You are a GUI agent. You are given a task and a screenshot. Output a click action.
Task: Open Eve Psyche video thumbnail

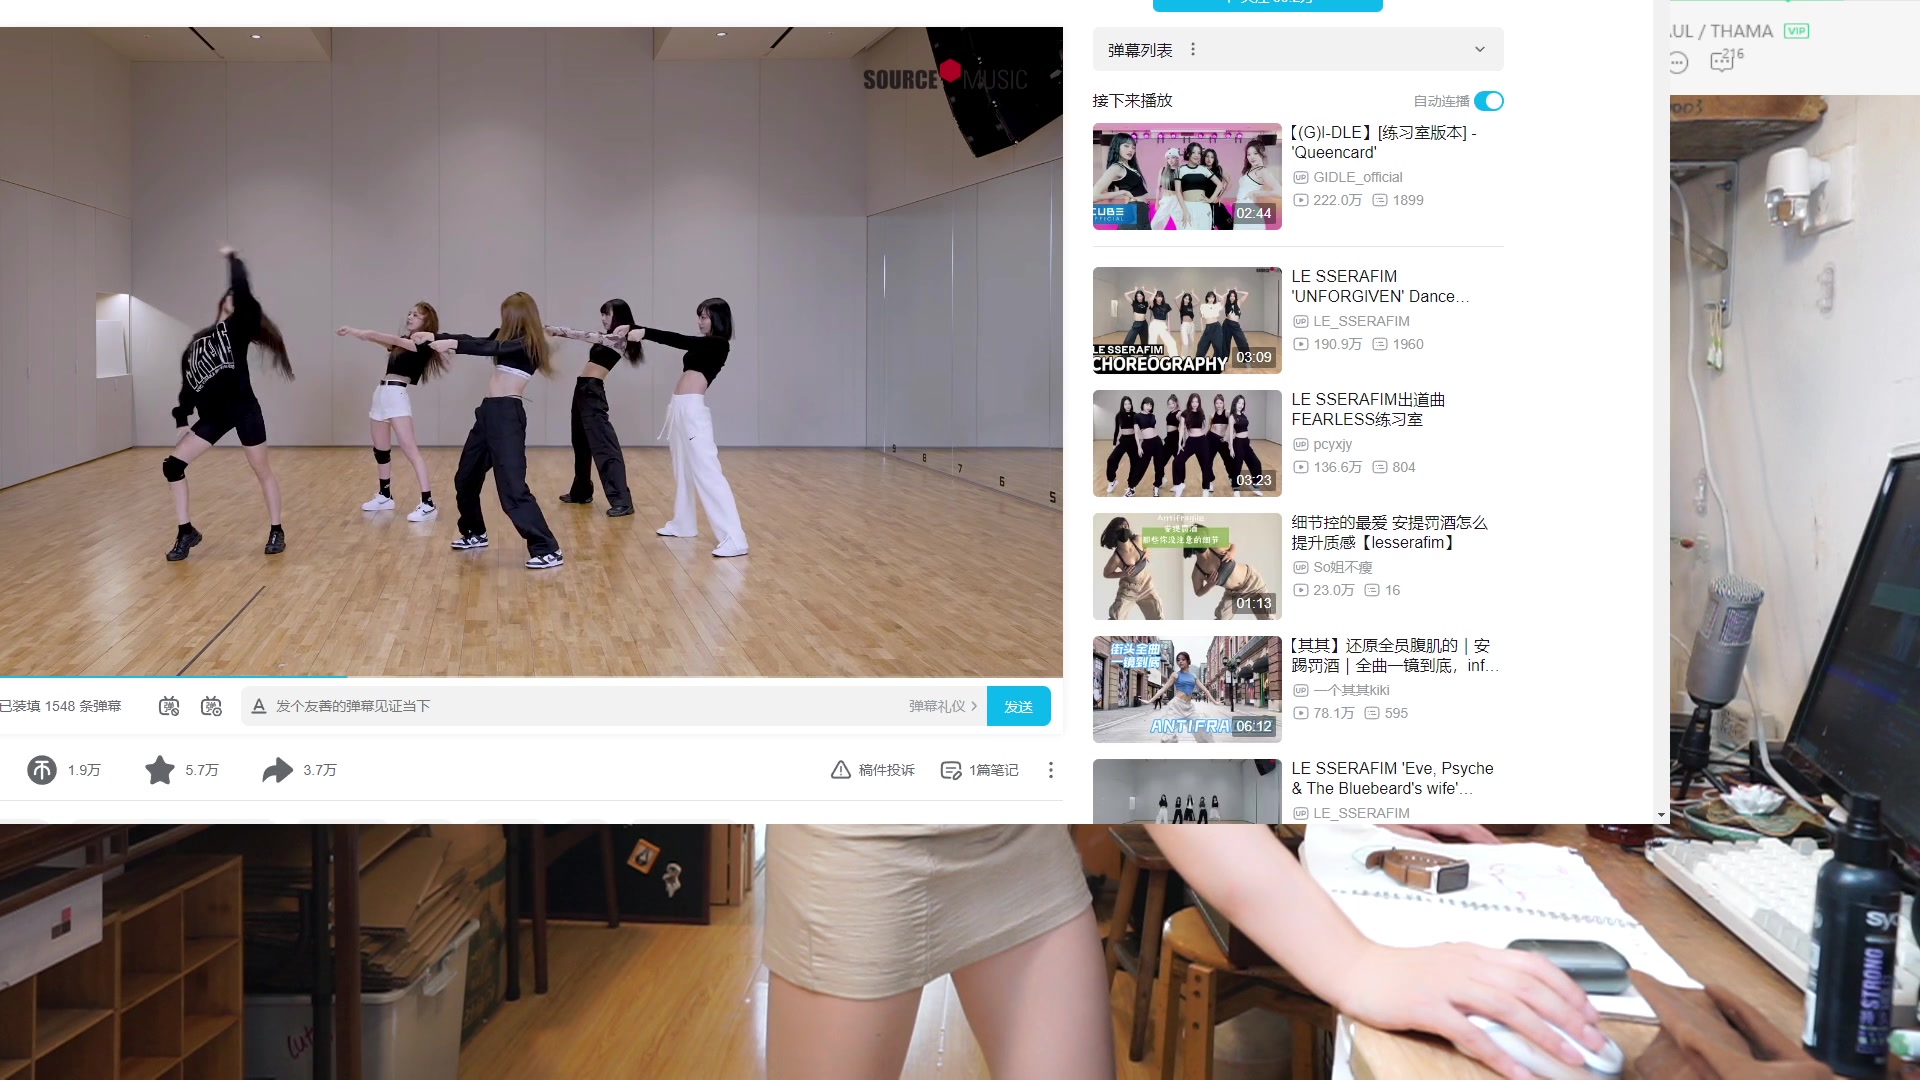click(x=1187, y=791)
